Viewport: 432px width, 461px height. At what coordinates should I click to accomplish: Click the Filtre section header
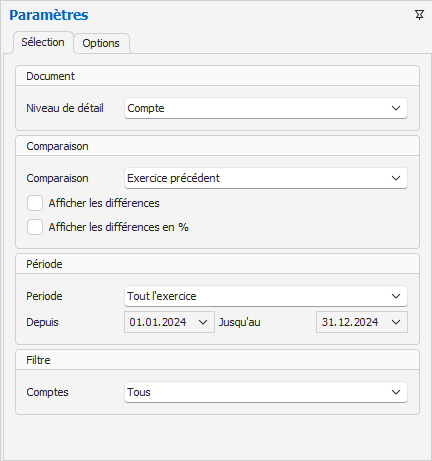point(217,360)
